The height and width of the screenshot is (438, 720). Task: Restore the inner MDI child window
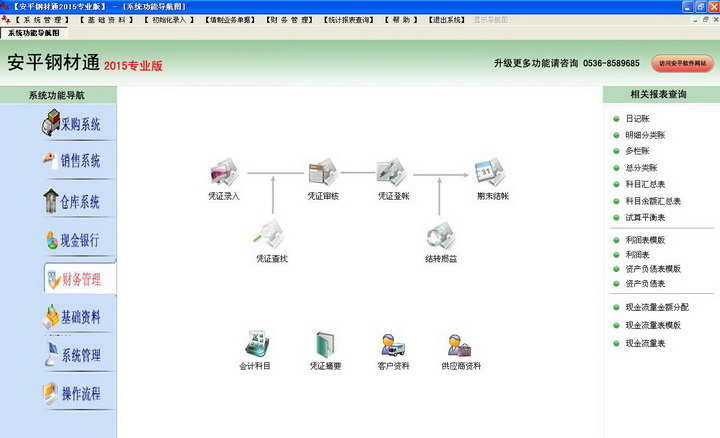706,20
